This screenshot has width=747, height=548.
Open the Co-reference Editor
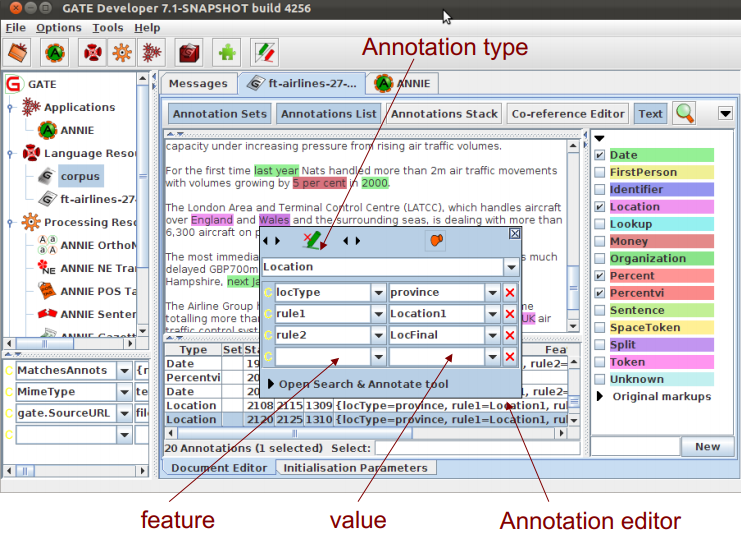point(568,114)
